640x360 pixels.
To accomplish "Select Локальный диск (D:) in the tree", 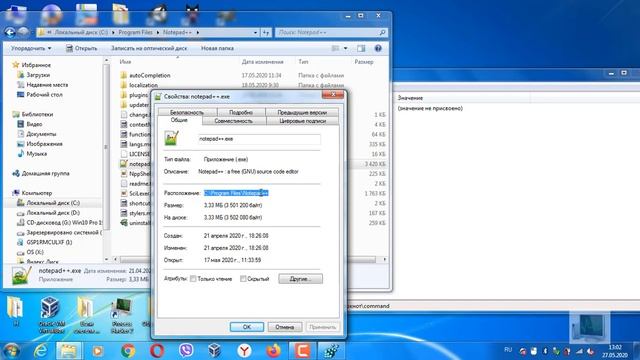I will pyautogui.click(x=53, y=213).
